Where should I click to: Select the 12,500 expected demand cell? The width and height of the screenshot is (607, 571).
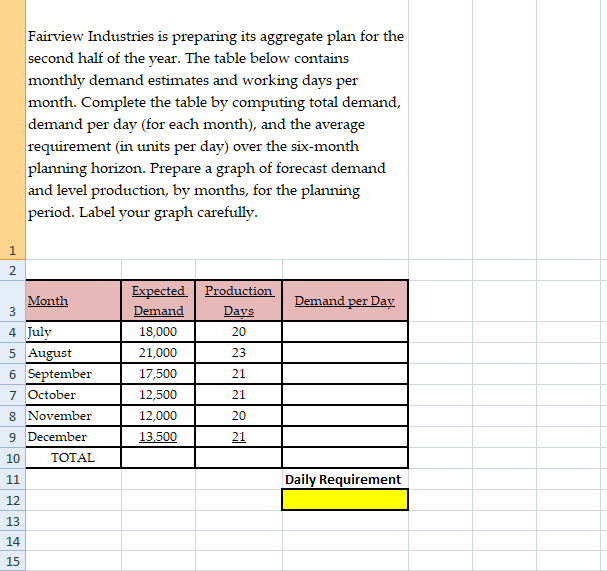tap(158, 394)
